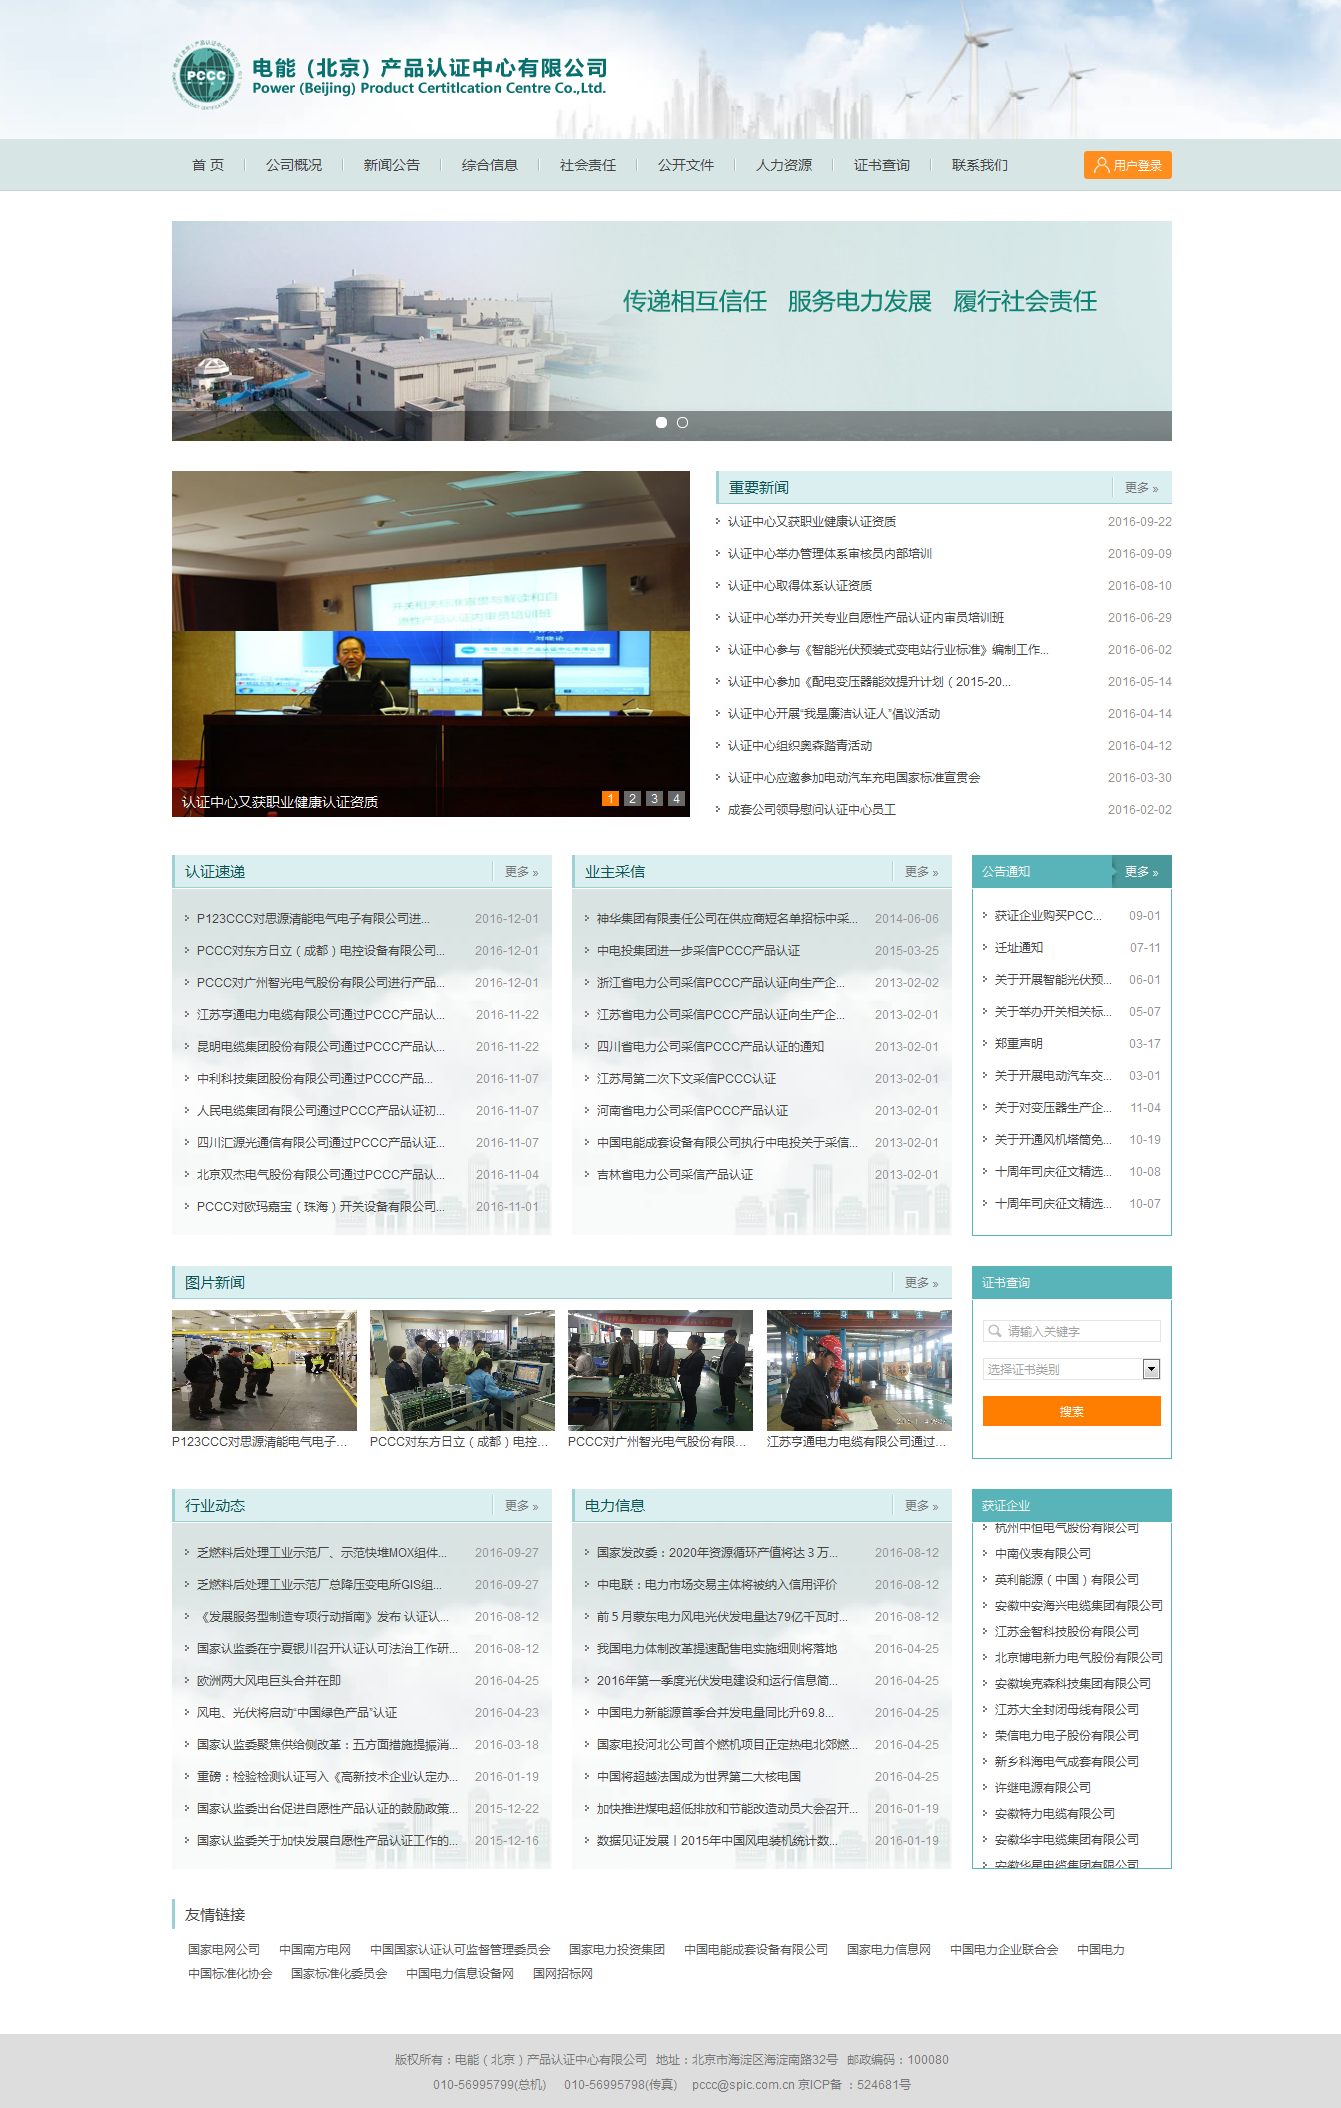Click the 传递相互信任 banner image
Screen dimensions: 1341x2108
[x=672, y=331]
